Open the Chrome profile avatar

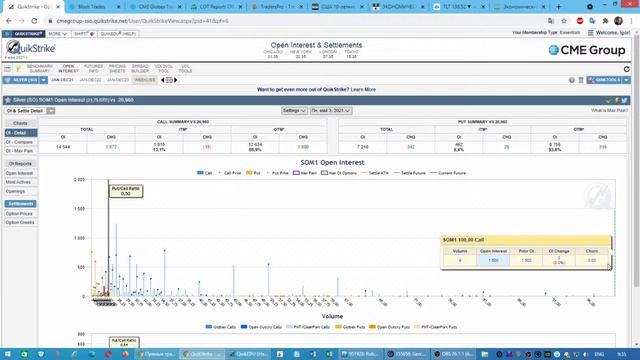pos(618,21)
